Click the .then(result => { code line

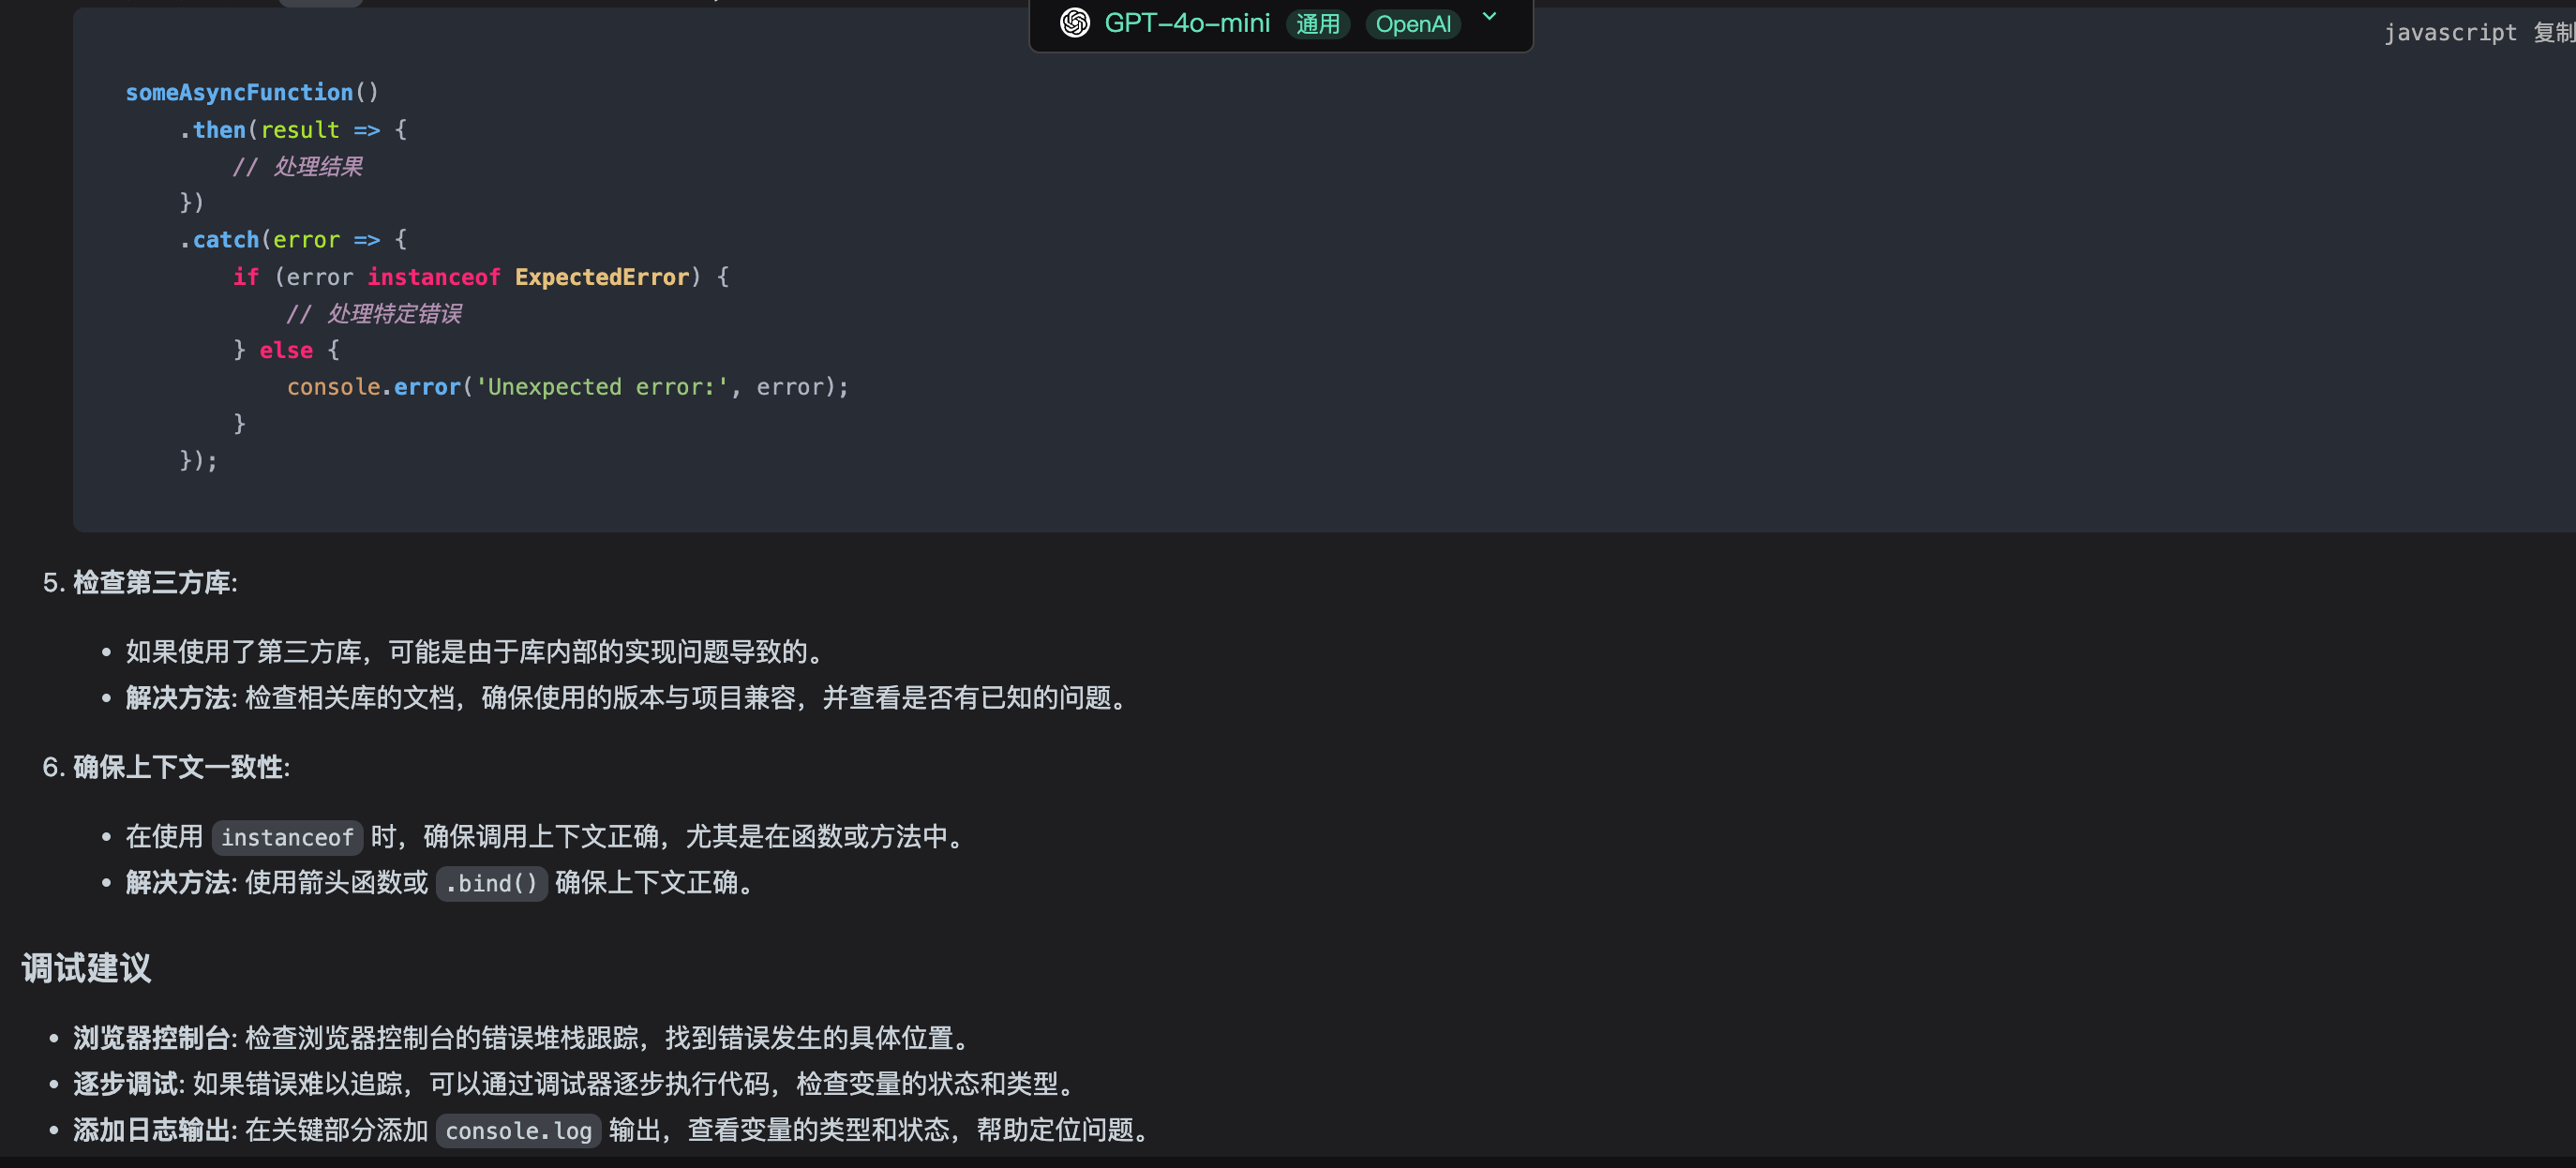pyautogui.click(x=293, y=130)
